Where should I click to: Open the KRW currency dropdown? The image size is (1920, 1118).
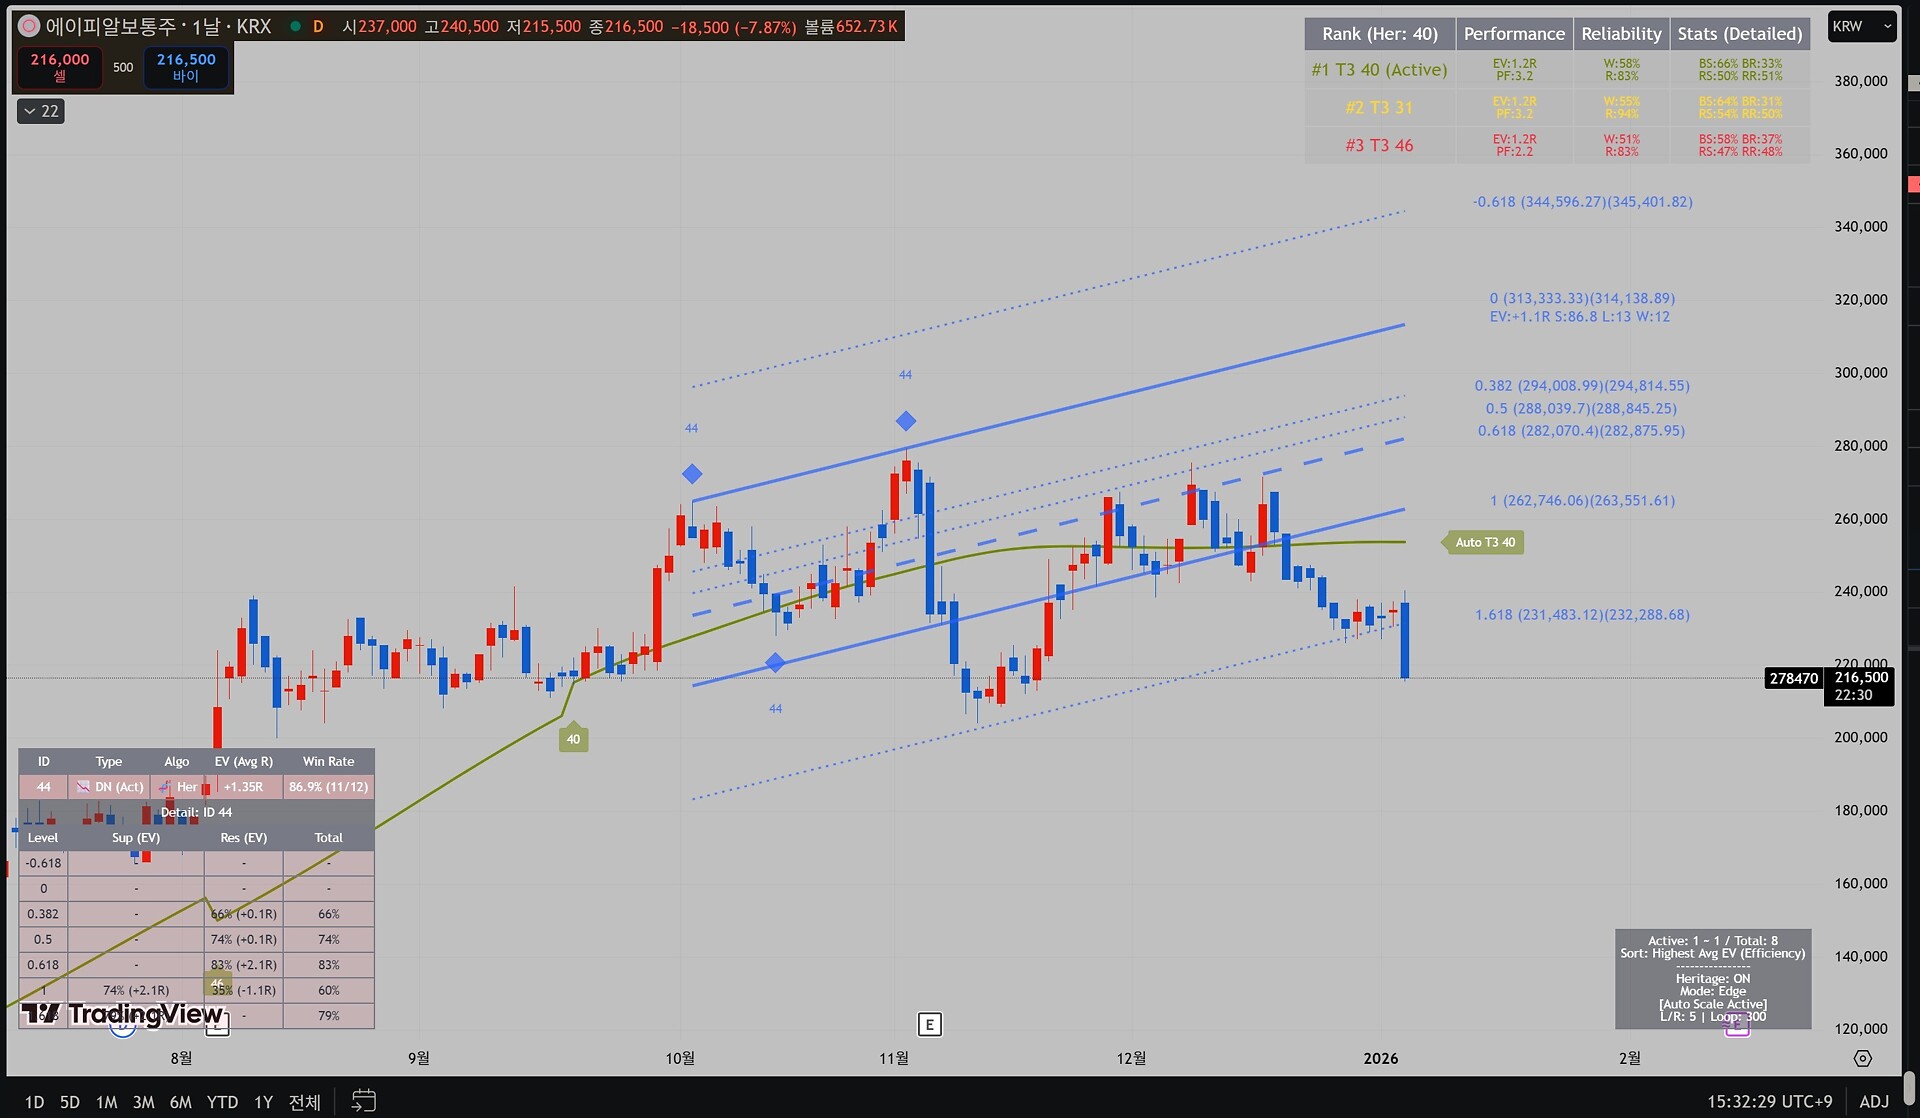coord(1862,27)
